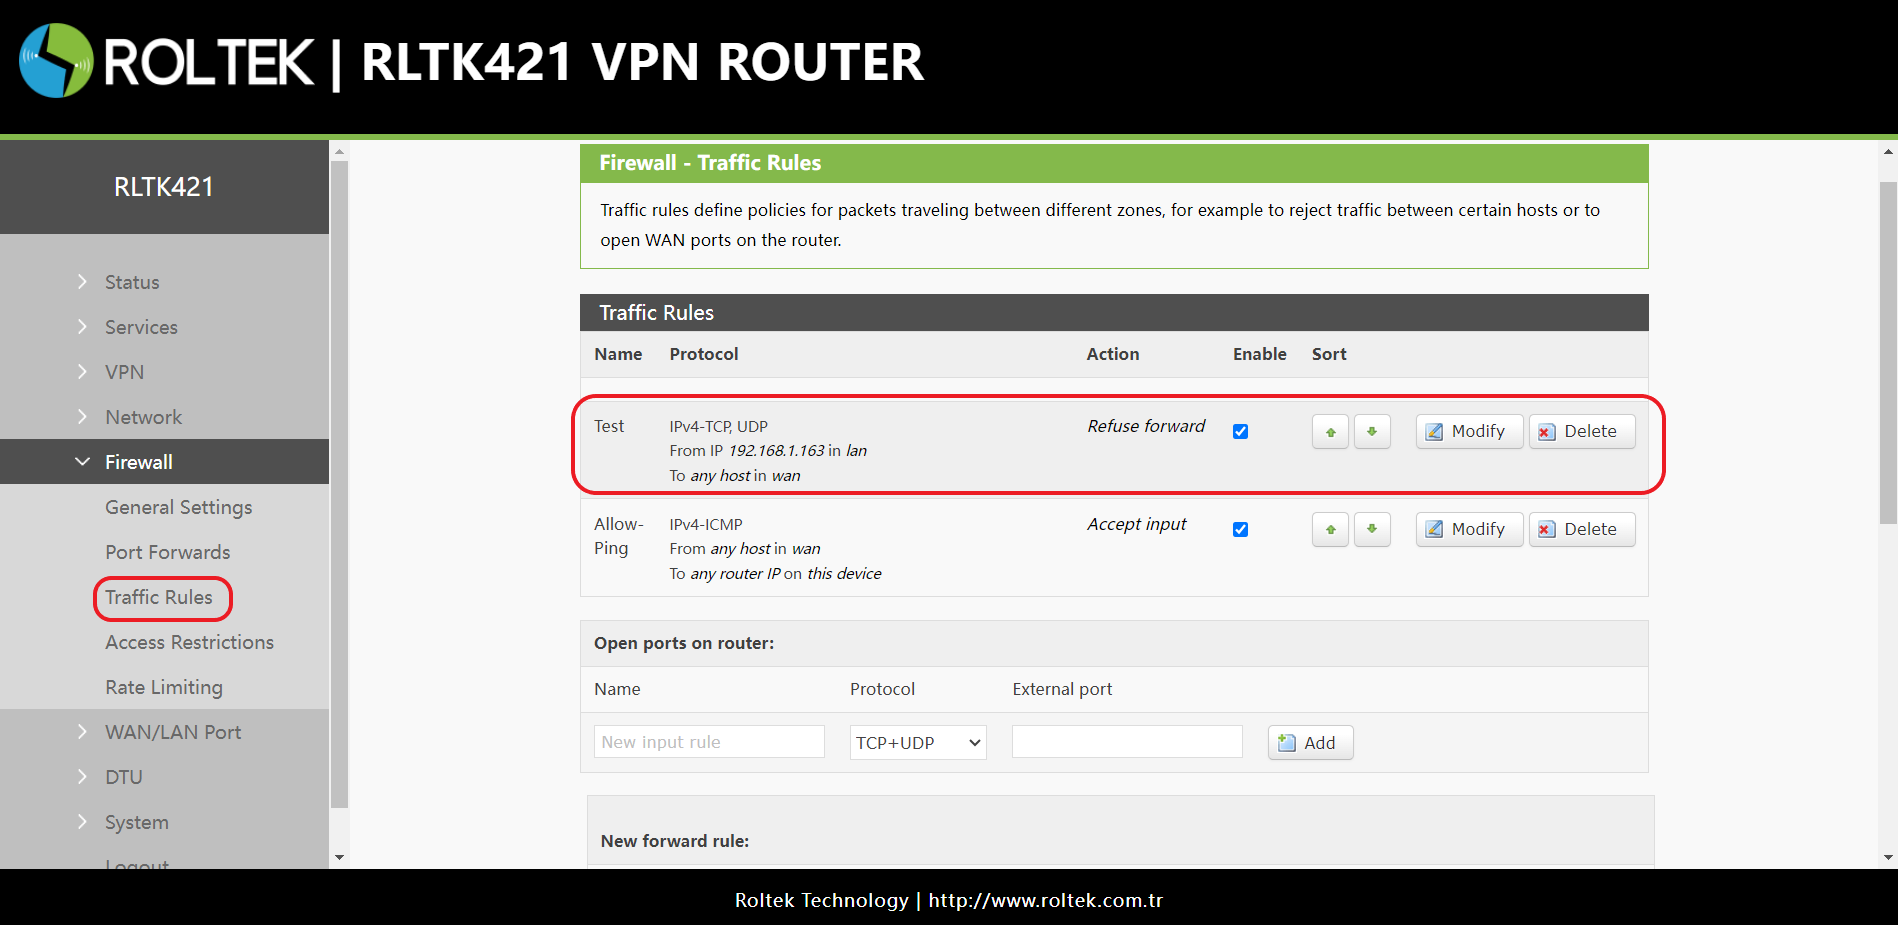
Task: Open the roltek.com.tr link in the footer
Action: coord(1046,900)
